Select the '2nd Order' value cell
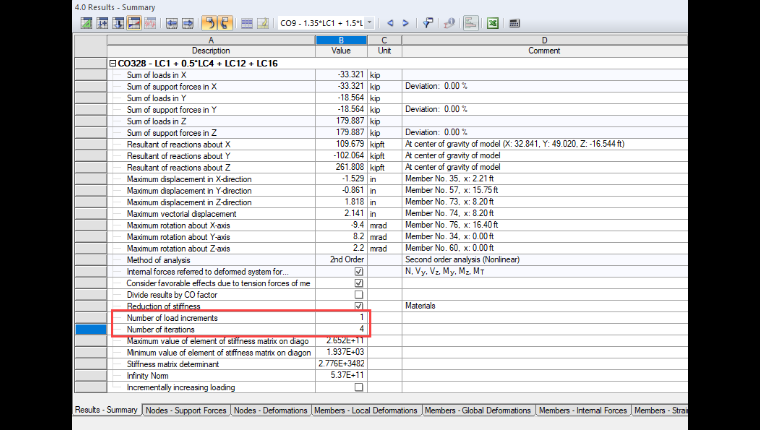This screenshot has width=760, height=430. click(x=341, y=260)
